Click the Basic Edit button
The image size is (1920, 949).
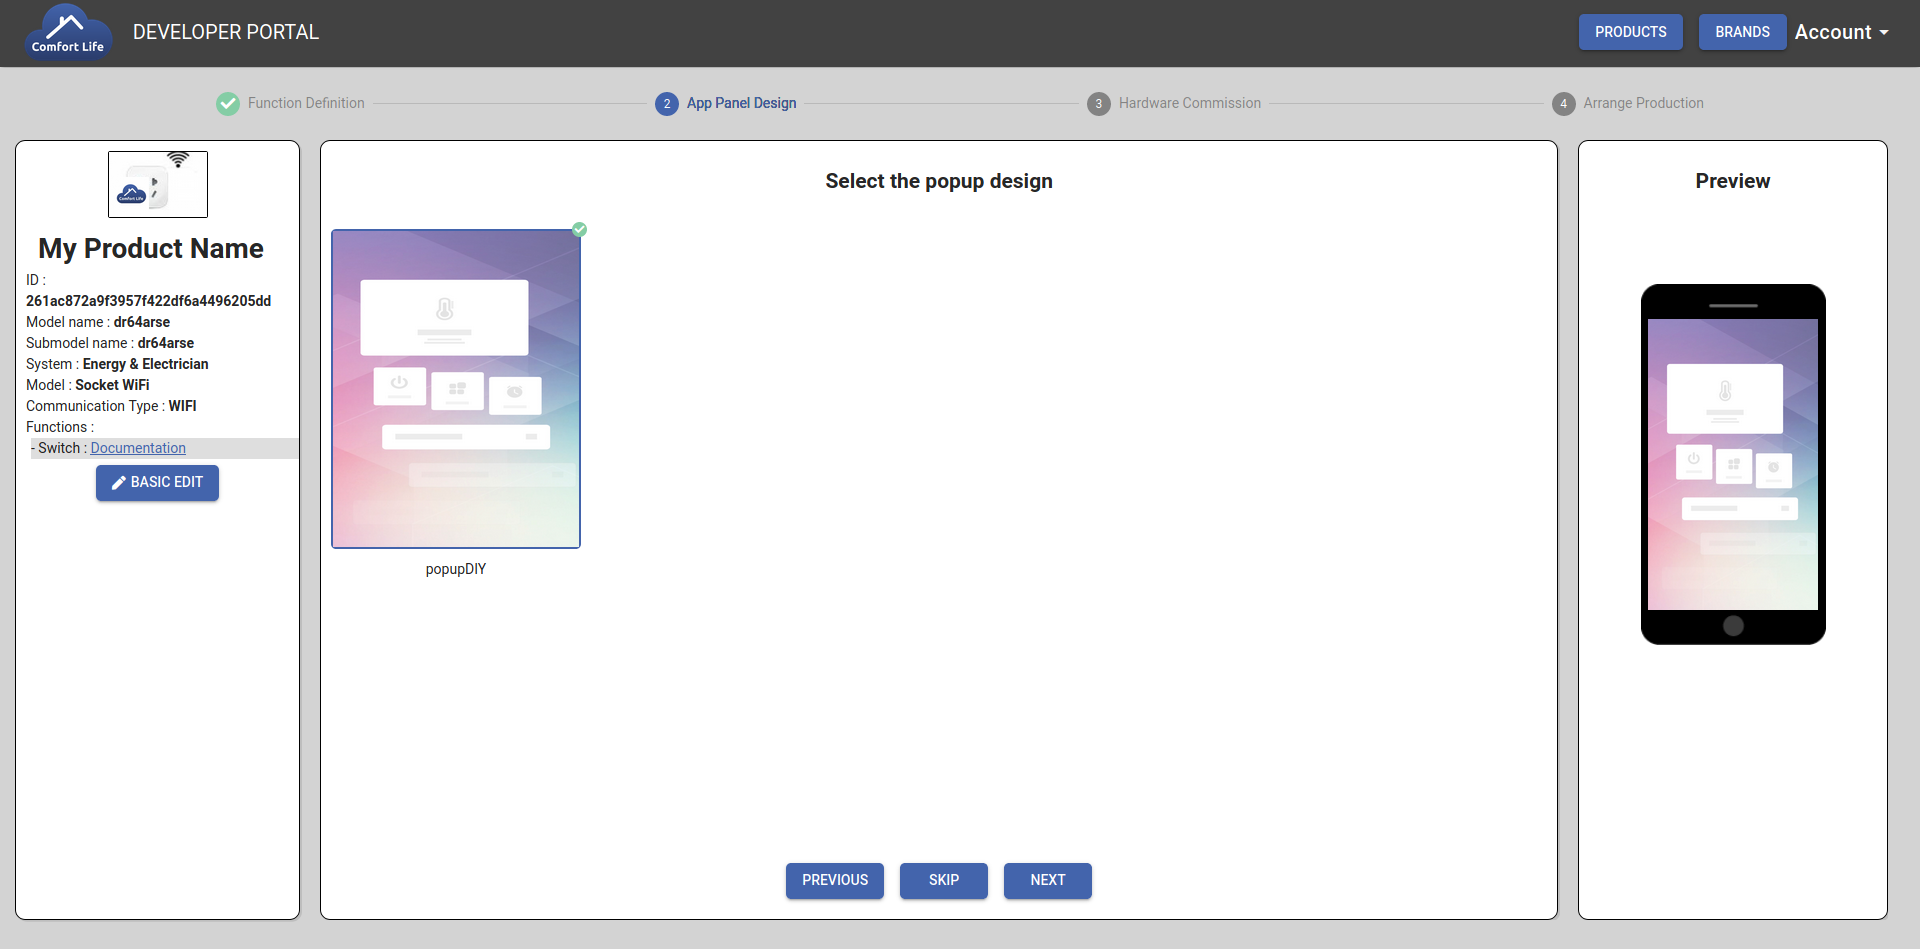pos(157,482)
